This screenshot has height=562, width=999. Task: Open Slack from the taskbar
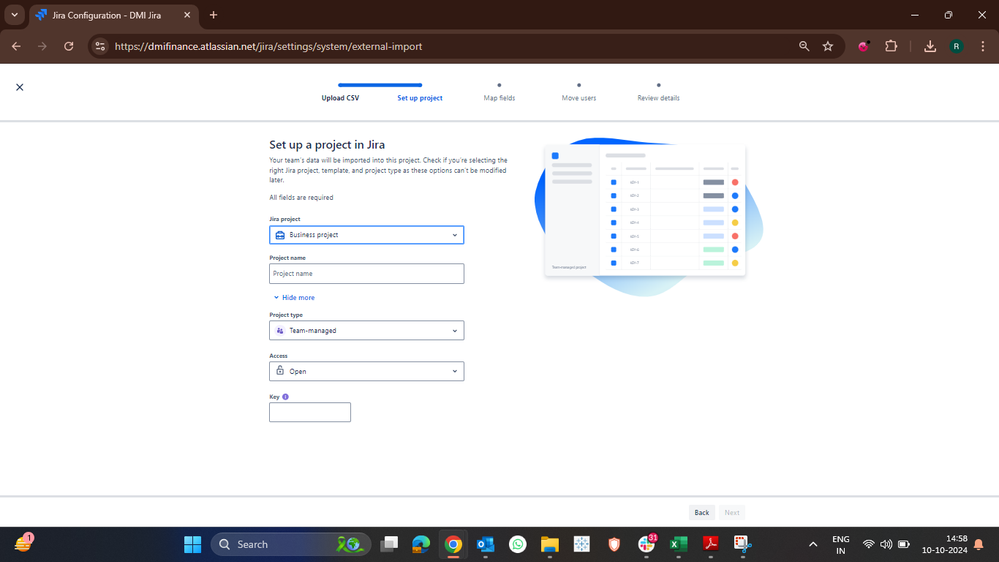[x=646, y=544]
